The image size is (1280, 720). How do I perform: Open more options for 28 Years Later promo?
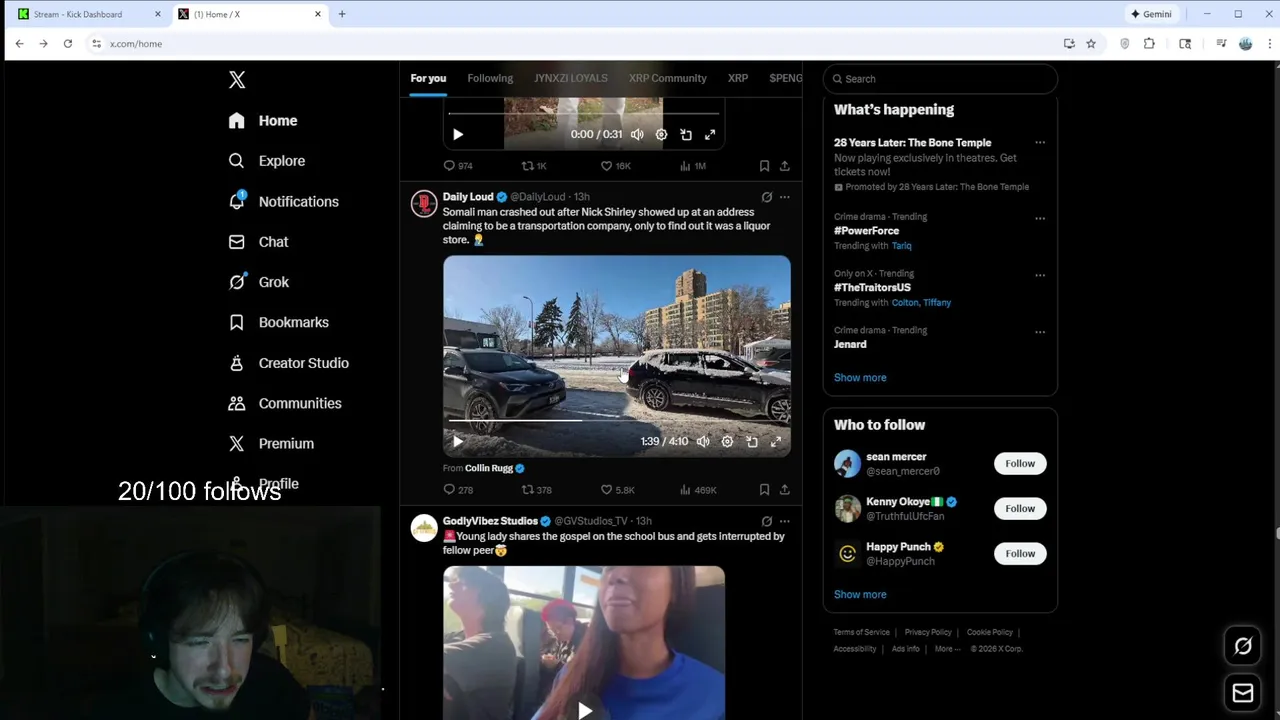[1040, 143]
